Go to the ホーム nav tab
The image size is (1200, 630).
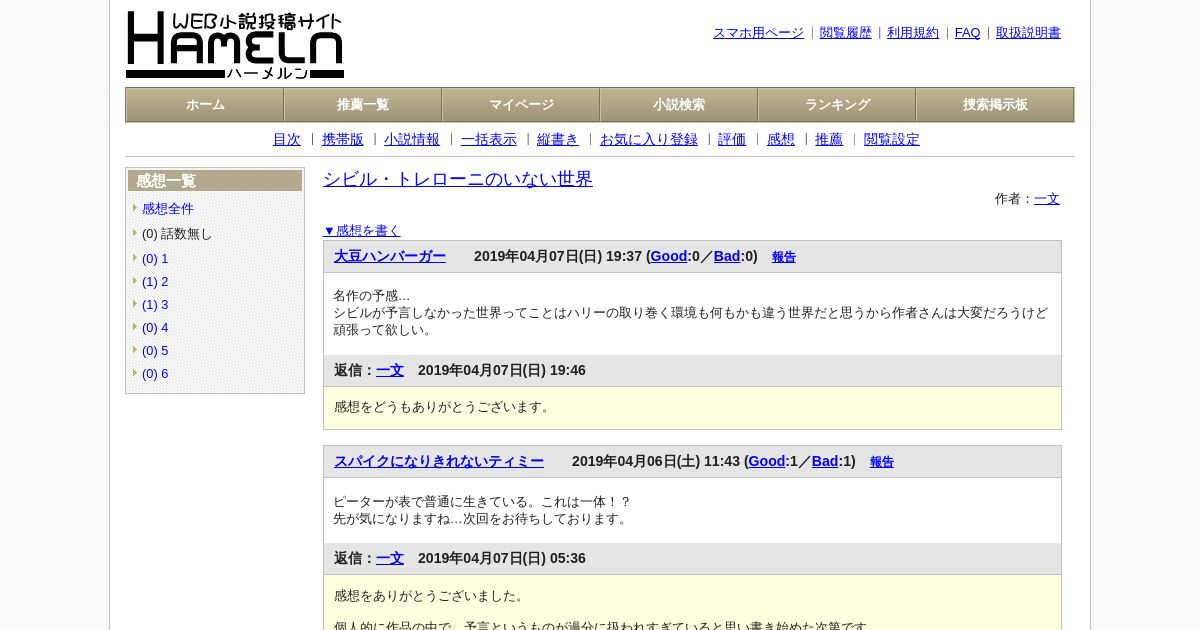pos(205,105)
